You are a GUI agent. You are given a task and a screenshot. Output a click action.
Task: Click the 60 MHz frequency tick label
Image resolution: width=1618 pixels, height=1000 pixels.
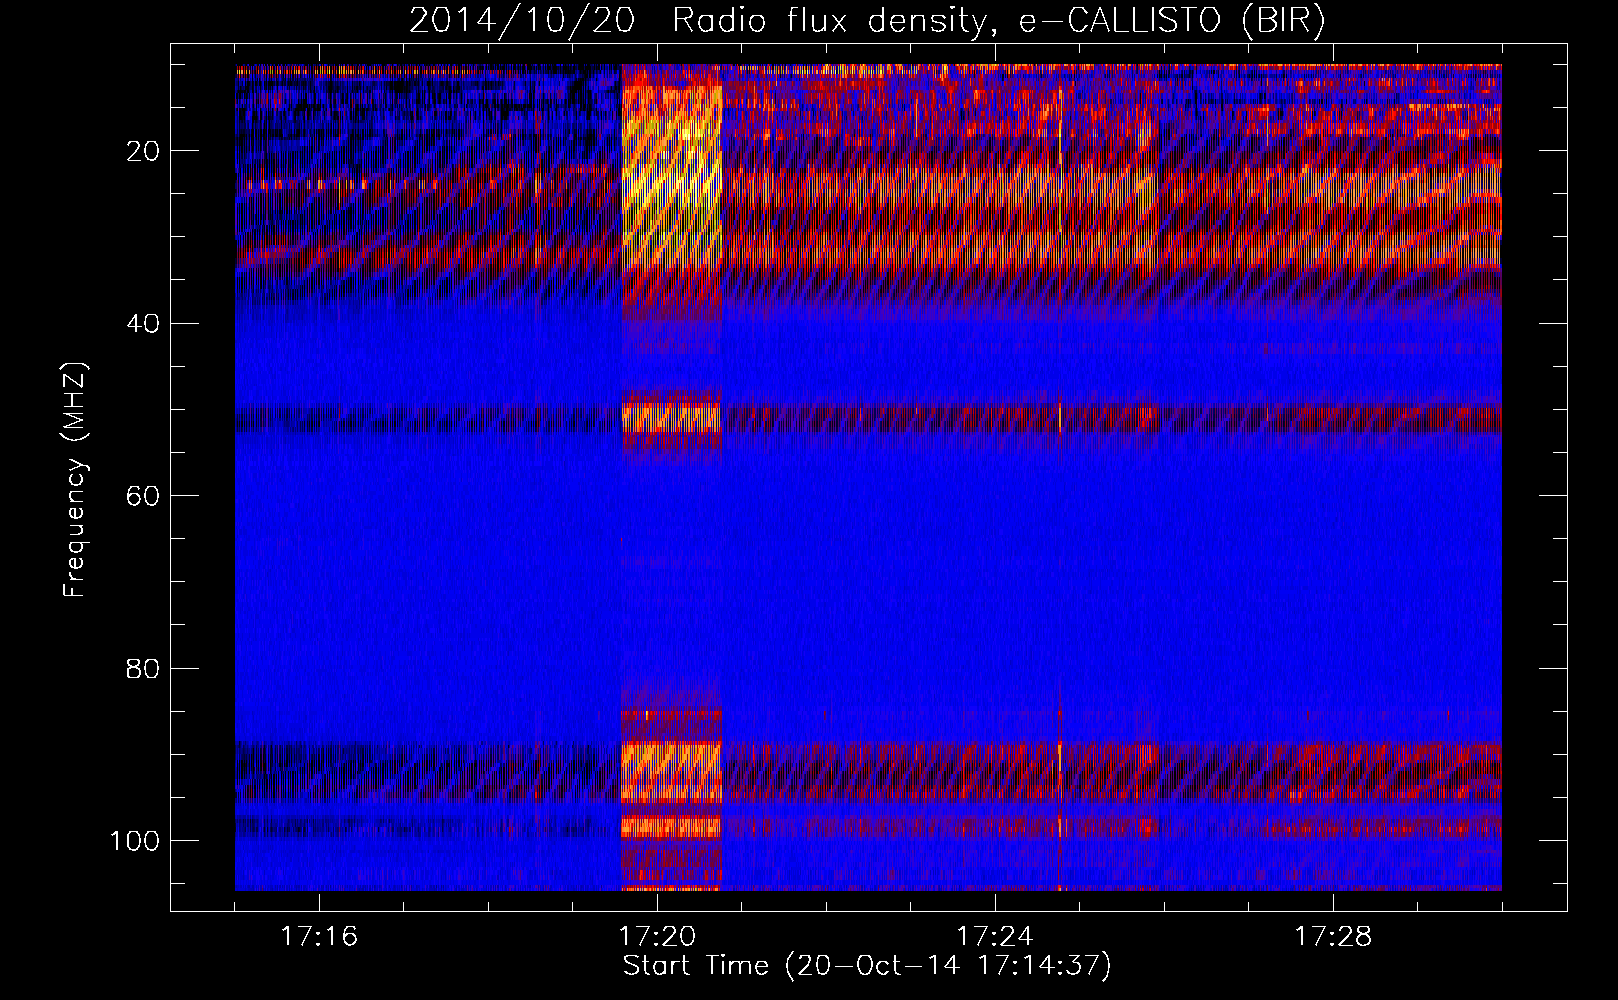[144, 496]
